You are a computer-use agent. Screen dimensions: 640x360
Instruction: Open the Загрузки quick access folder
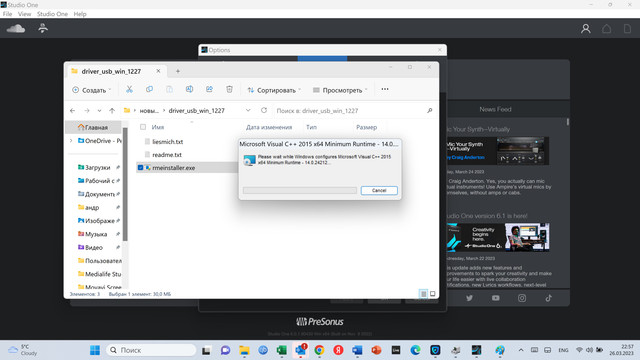[98, 167]
